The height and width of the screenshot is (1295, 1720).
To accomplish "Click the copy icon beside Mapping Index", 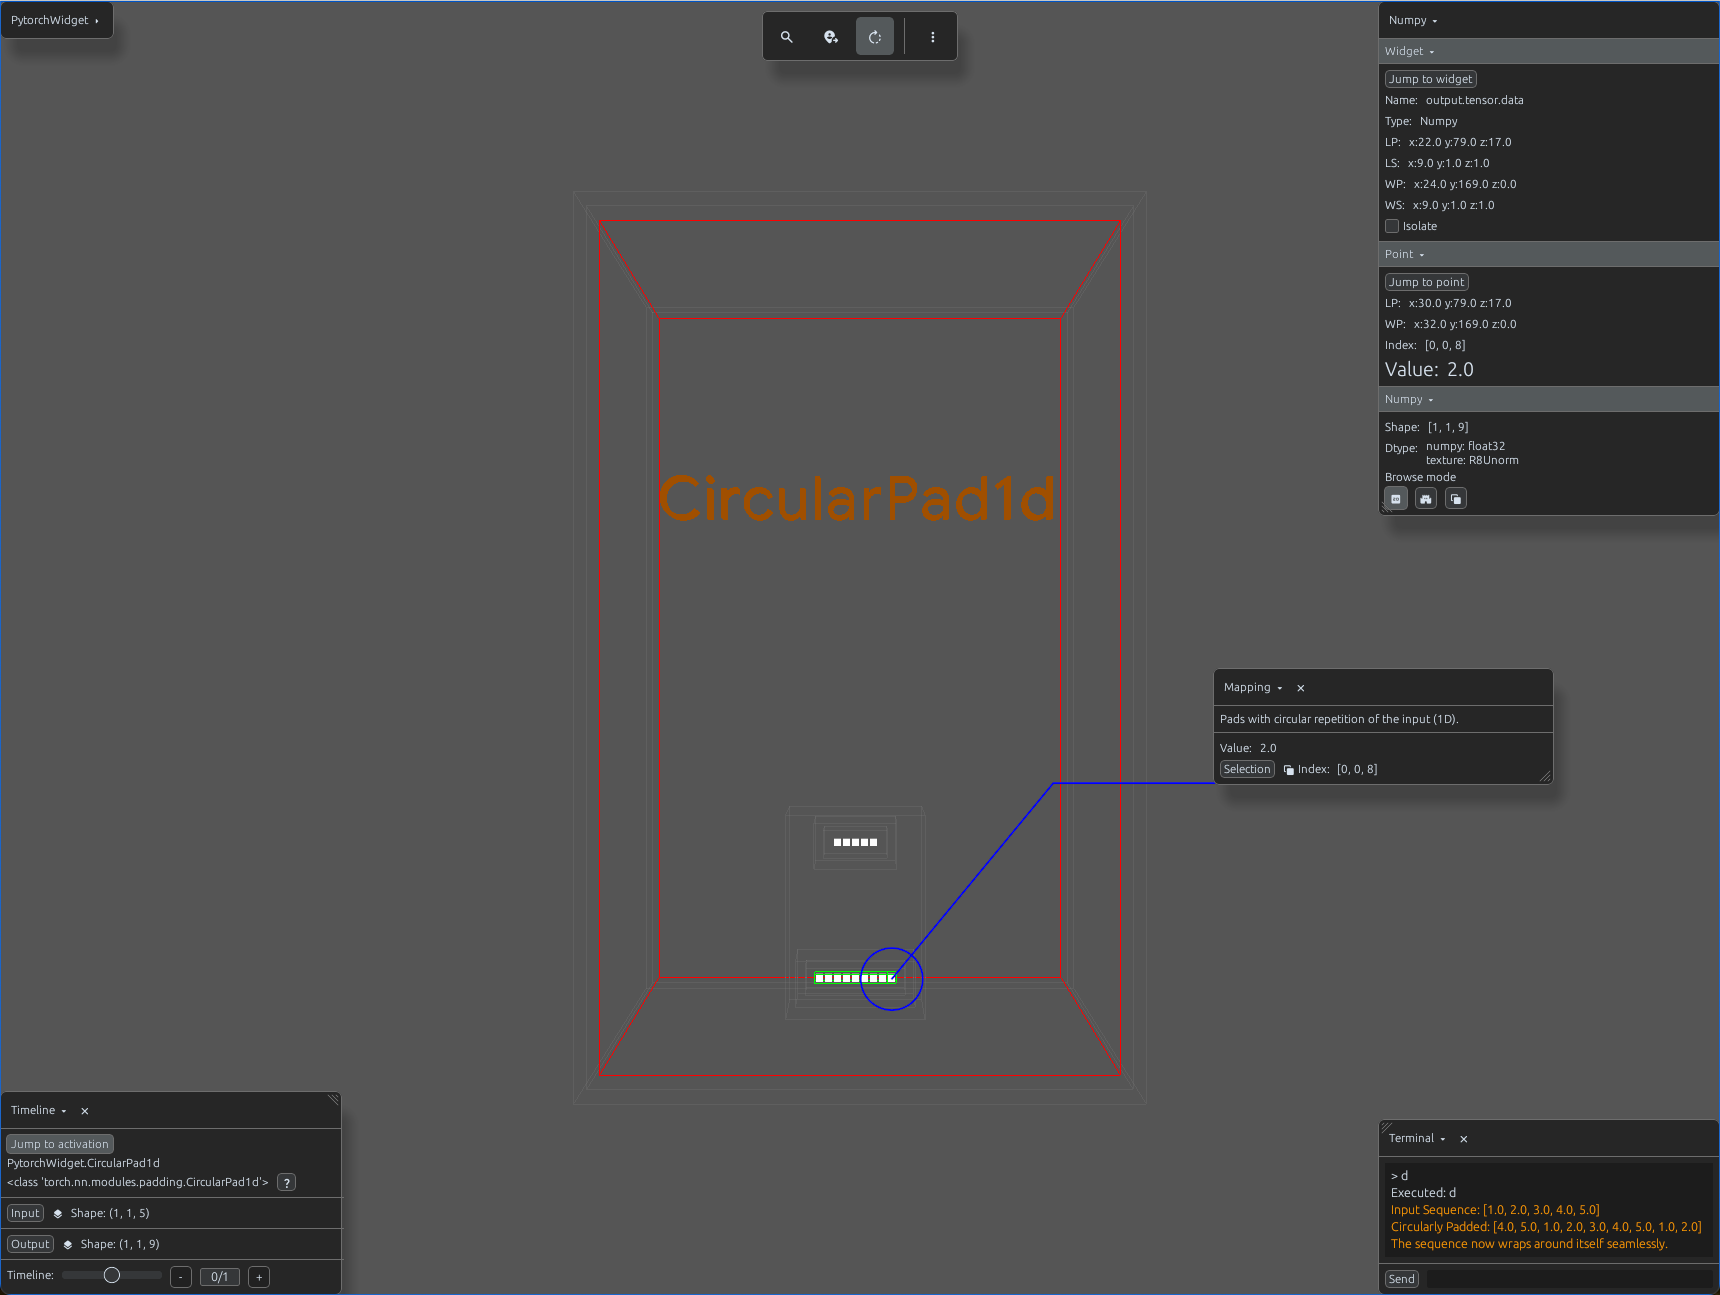I will [1289, 770].
